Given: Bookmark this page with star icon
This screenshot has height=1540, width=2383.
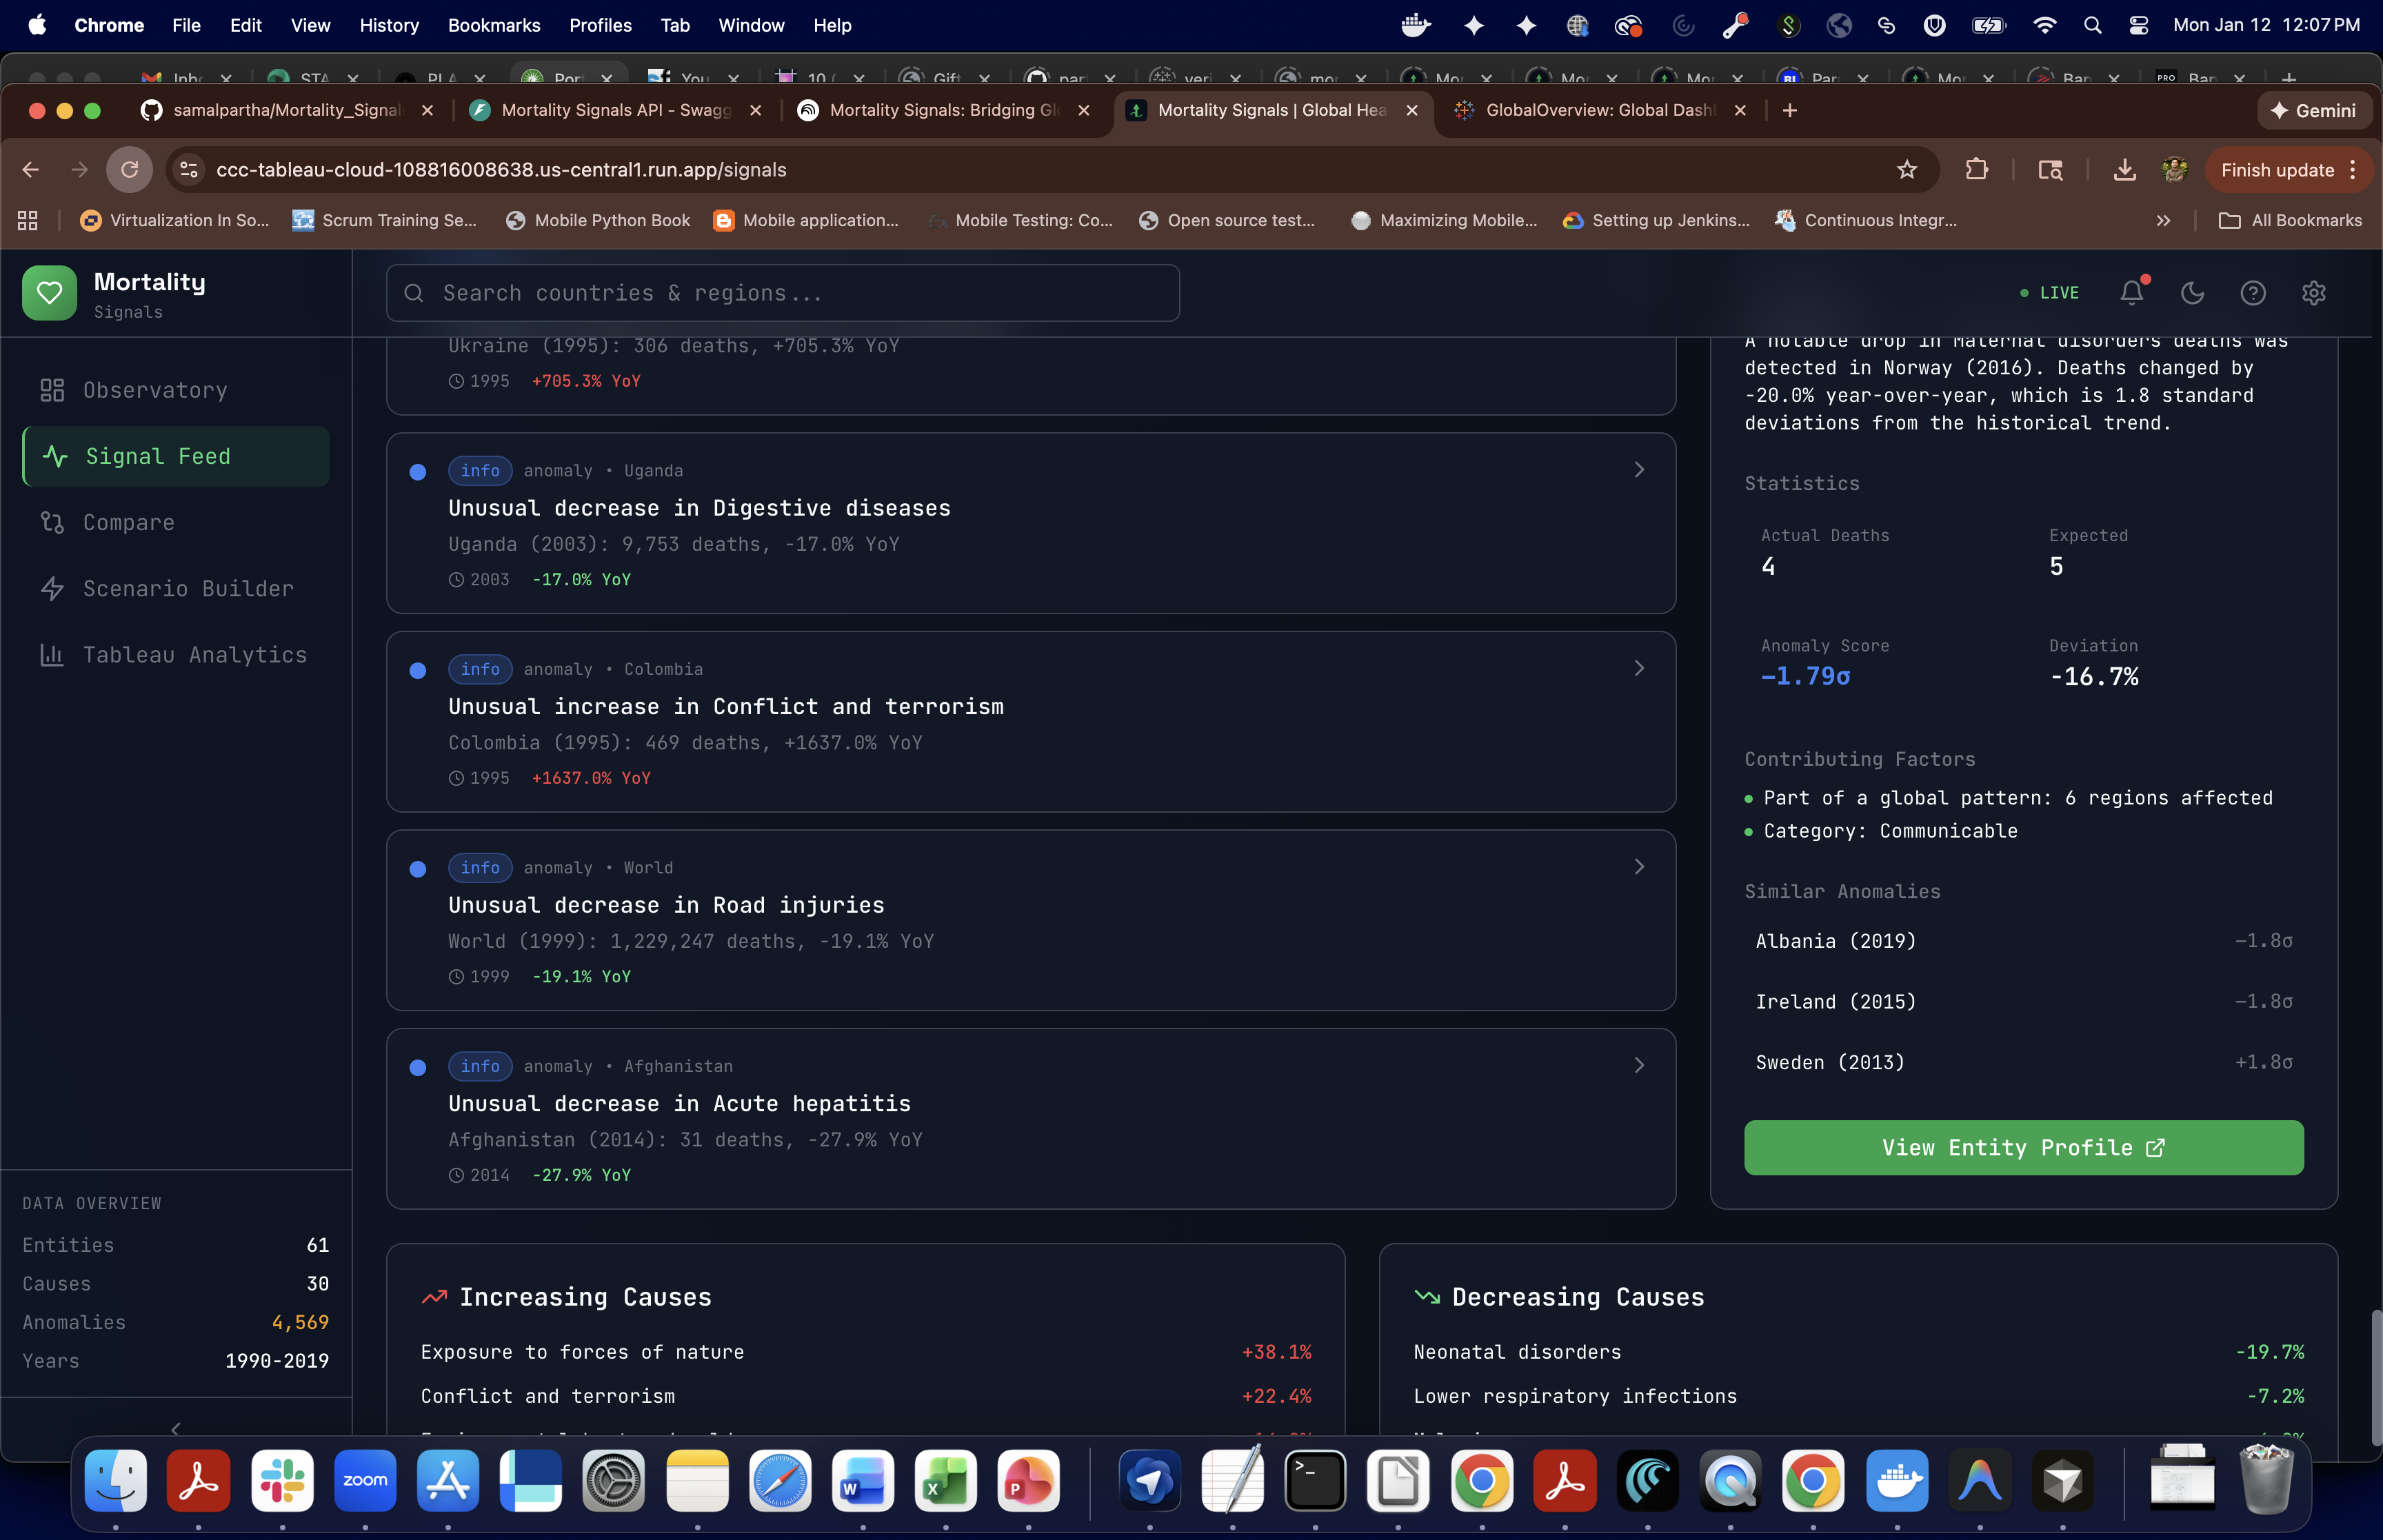Looking at the screenshot, I should pyautogui.click(x=1906, y=170).
